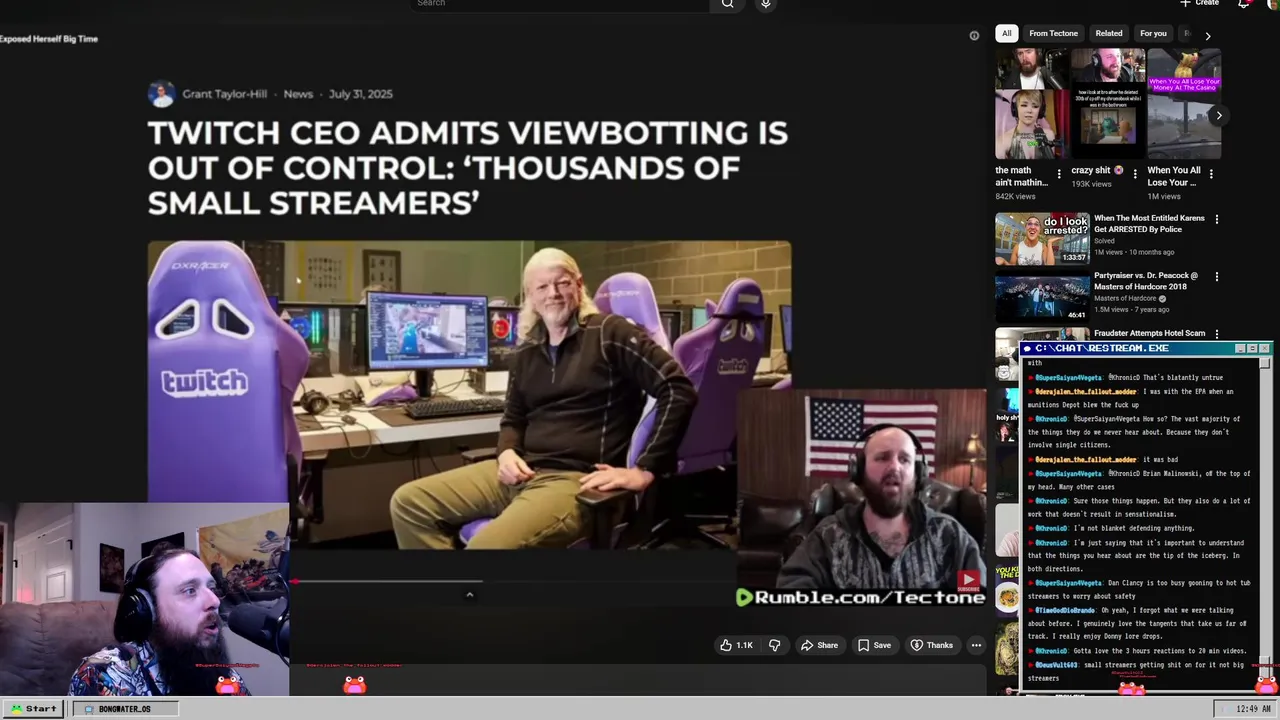
Task: Click the Share button
Action: pos(819,645)
